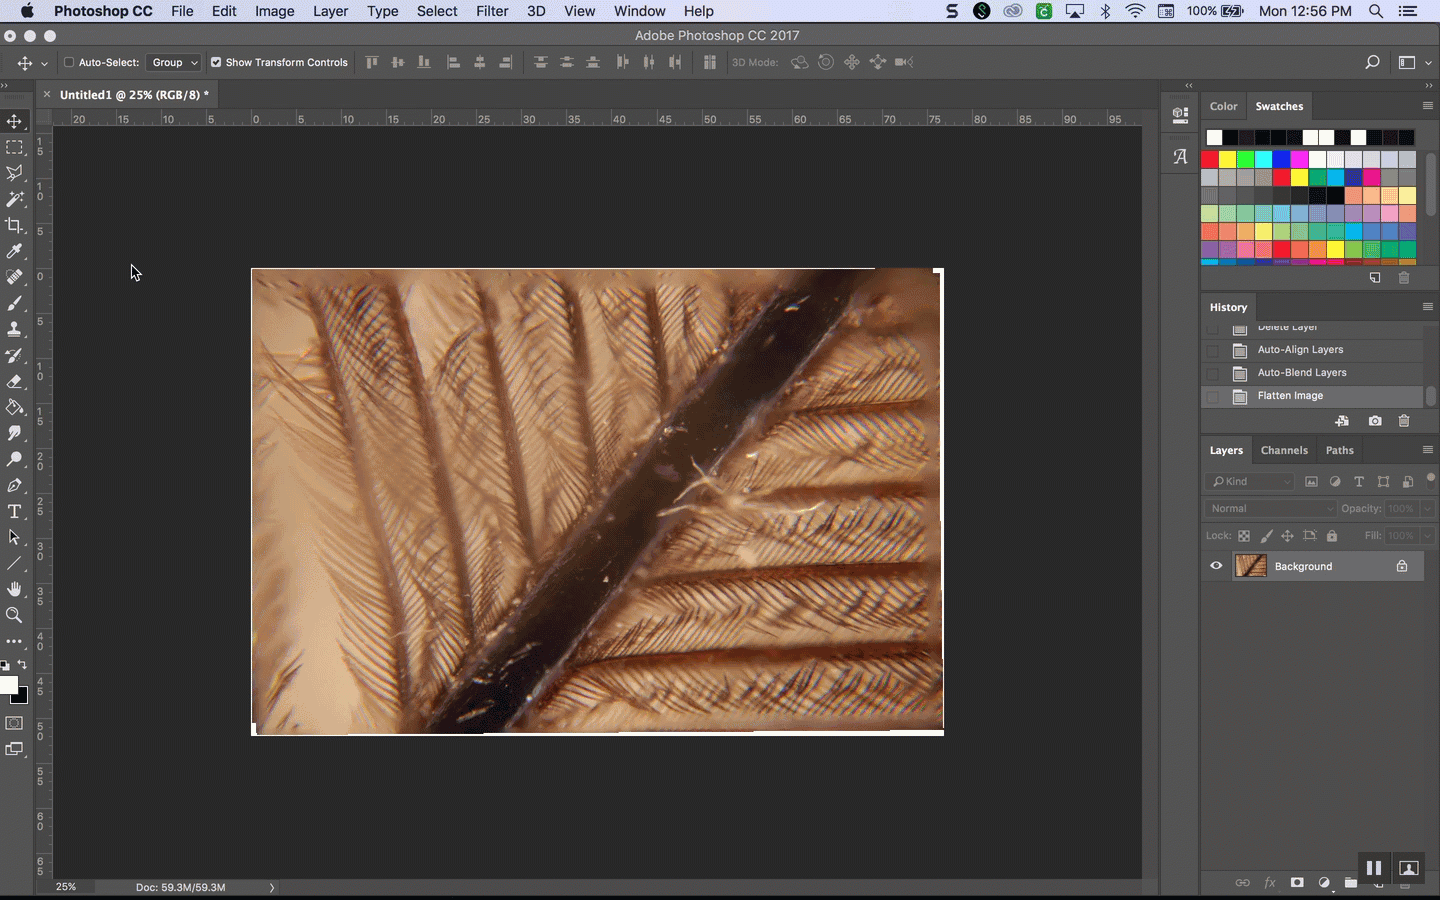Select the Hand tool
The height and width of the screenshot is (900, 1440).
click(x=14, y=589)
